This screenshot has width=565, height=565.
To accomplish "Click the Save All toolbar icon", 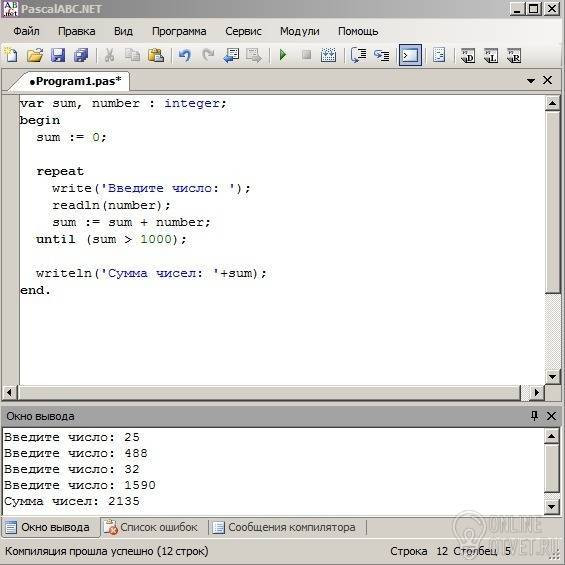I will (81, 56).
